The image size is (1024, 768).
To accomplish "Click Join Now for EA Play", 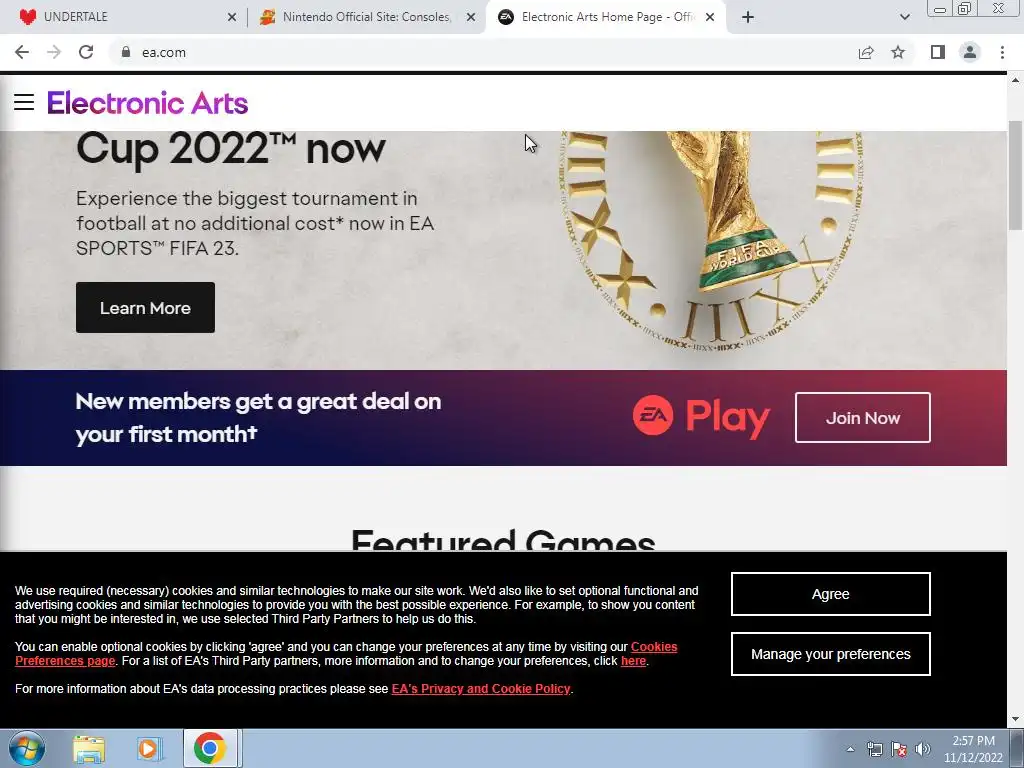I will pos(863,417).
